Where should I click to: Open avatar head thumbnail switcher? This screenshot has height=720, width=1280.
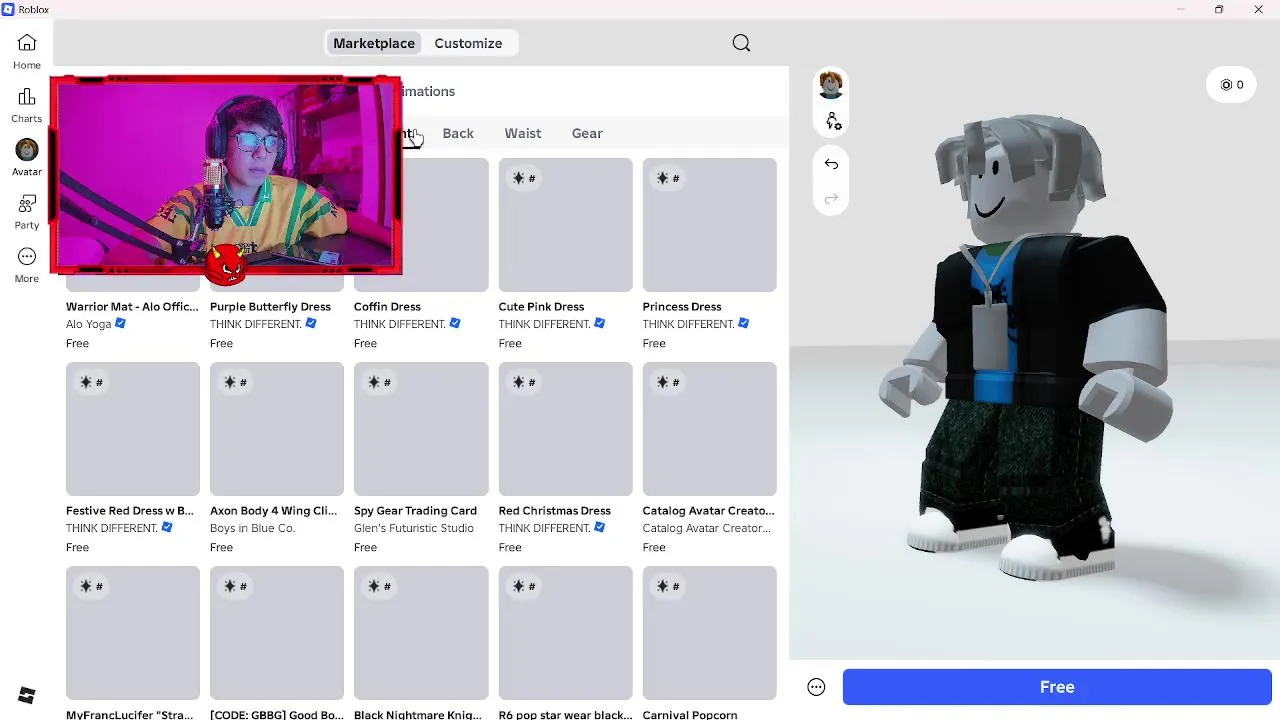[831, 84]
